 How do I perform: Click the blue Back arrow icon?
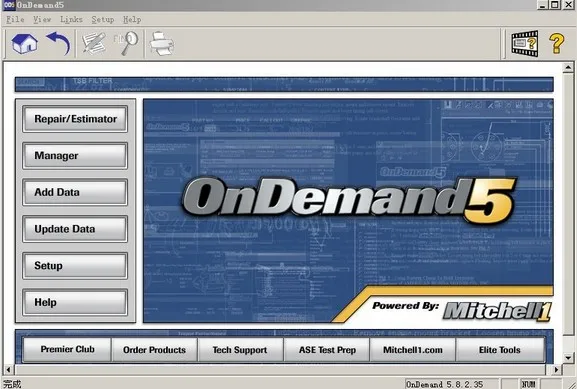pos(58,43)
